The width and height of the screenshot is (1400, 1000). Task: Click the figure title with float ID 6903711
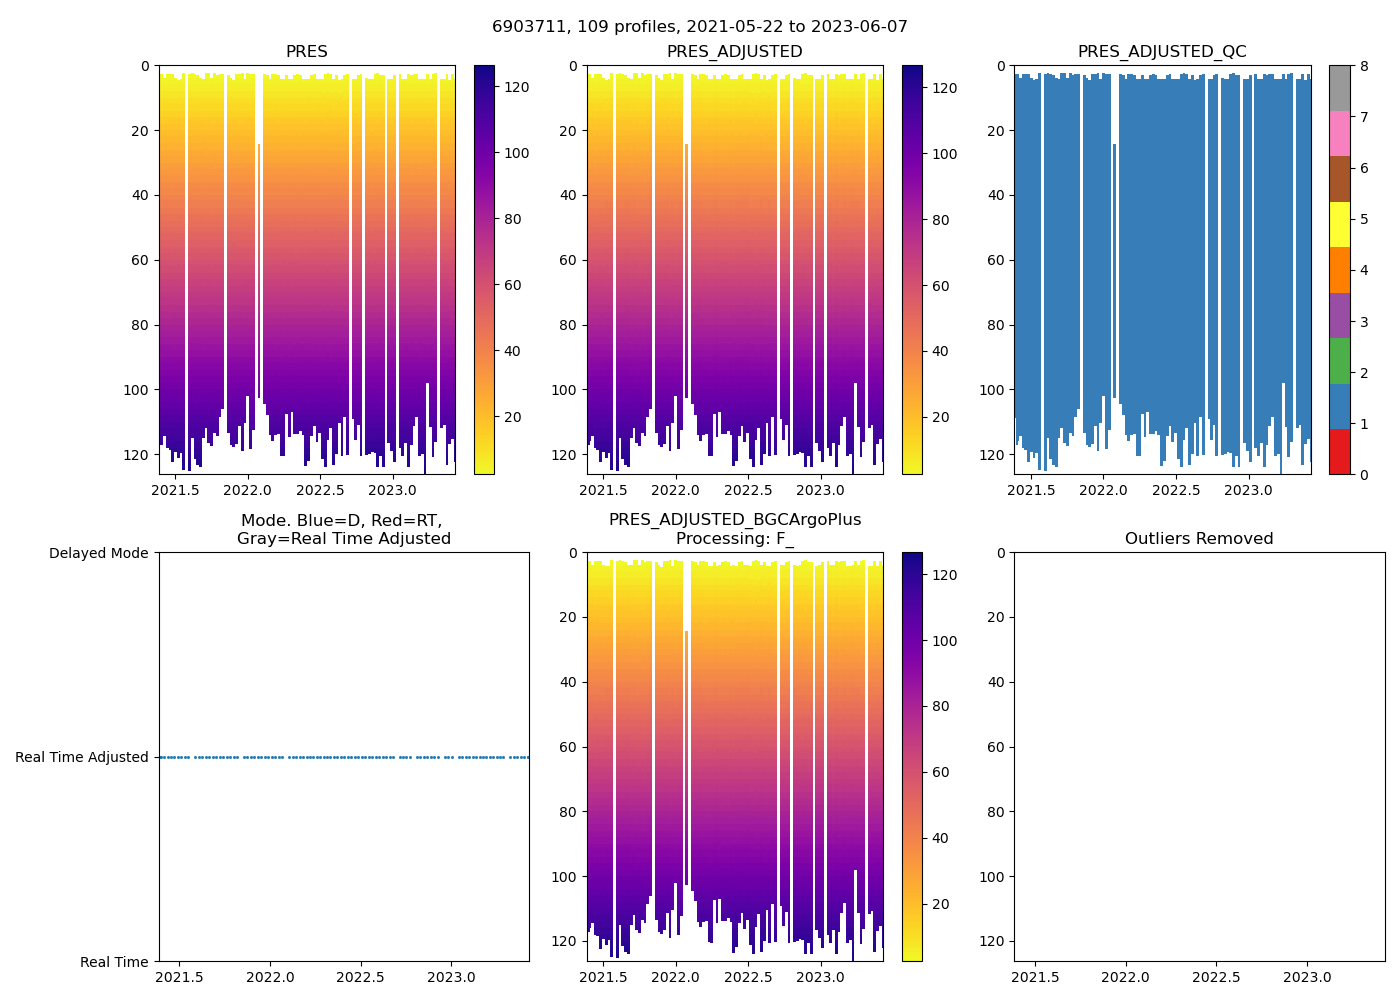699,27
